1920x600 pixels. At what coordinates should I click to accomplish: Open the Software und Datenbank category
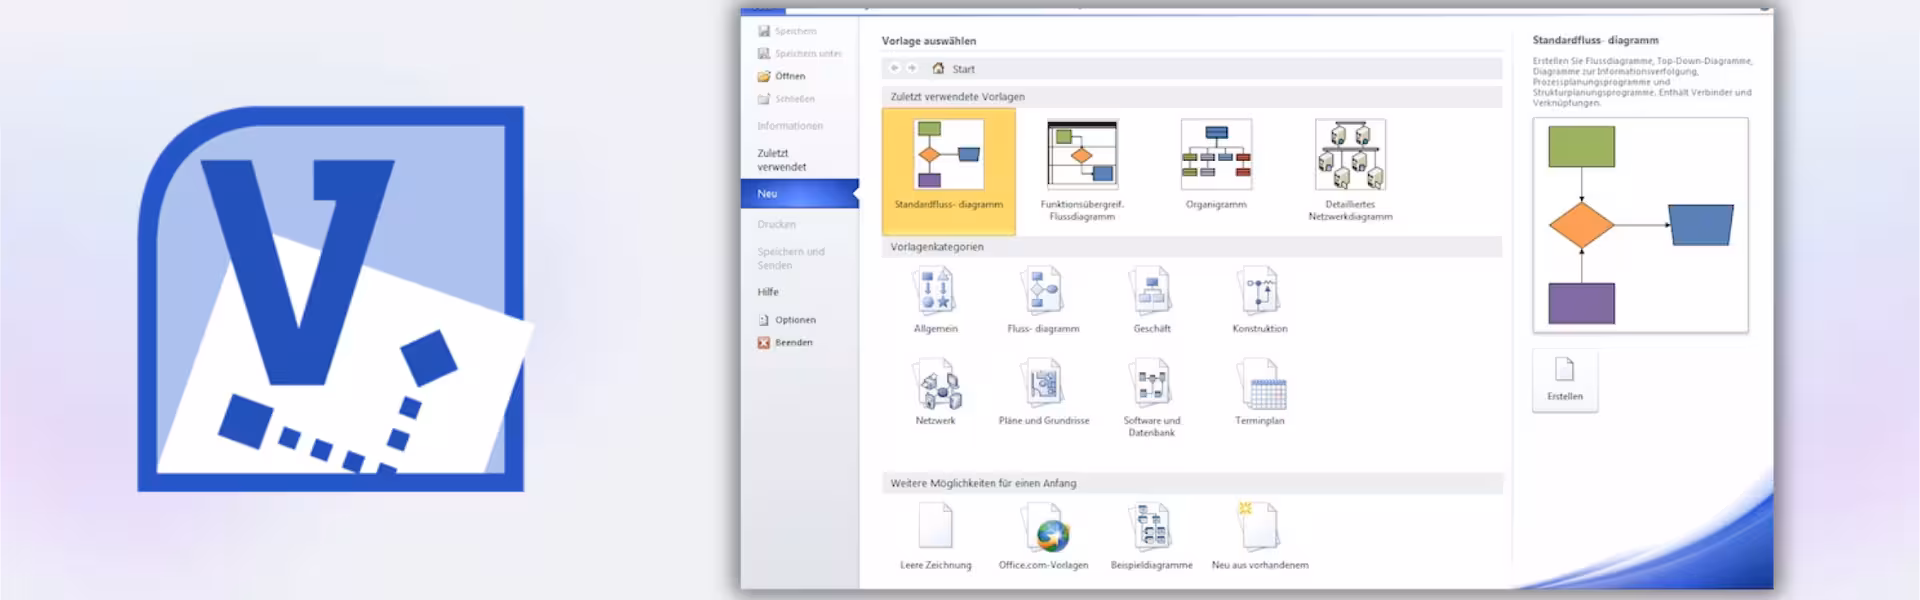click(1152, 398)
